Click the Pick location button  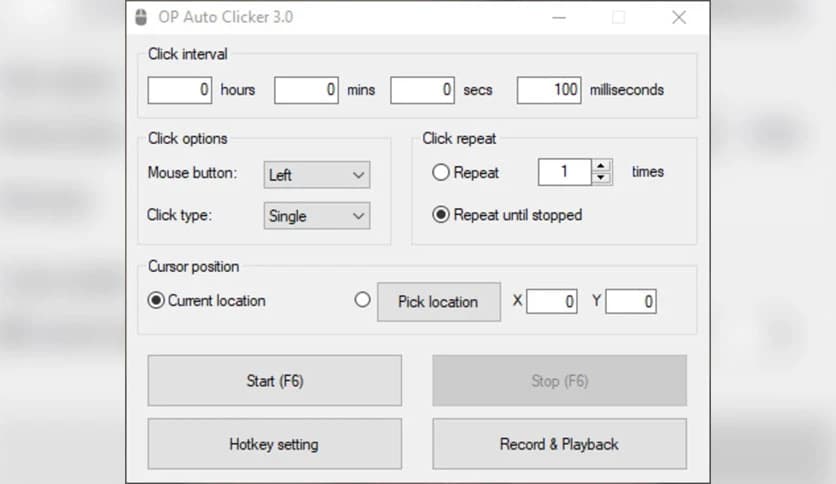[438, 301]
